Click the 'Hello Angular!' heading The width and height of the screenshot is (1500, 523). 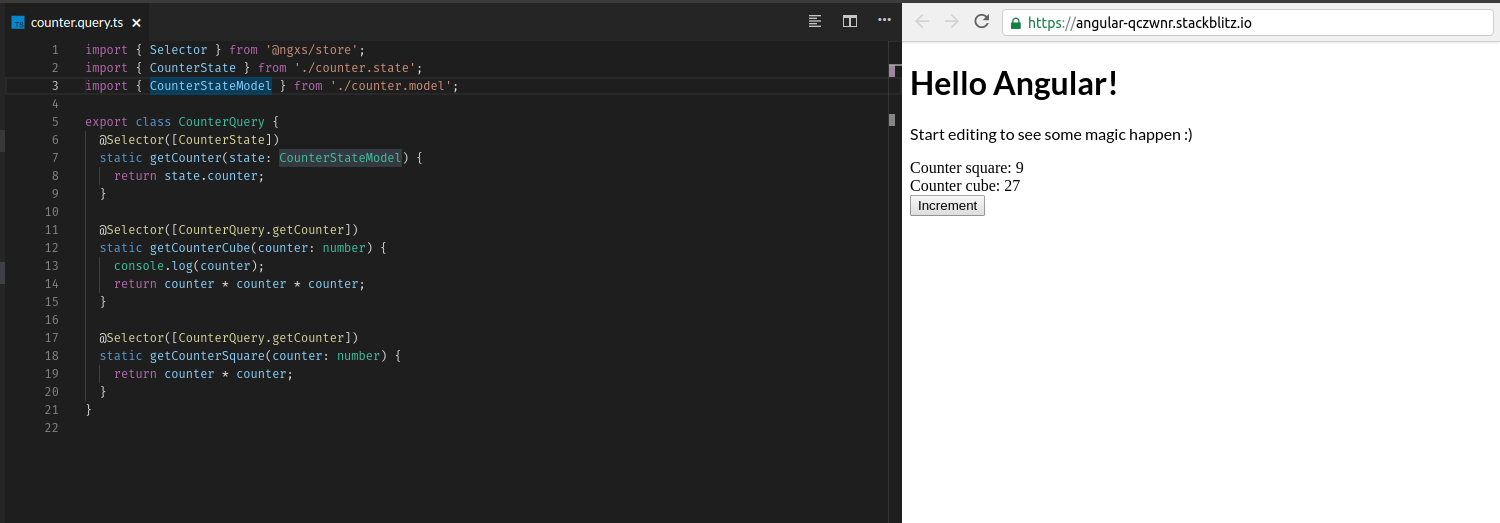click(x=1014, y=83)
